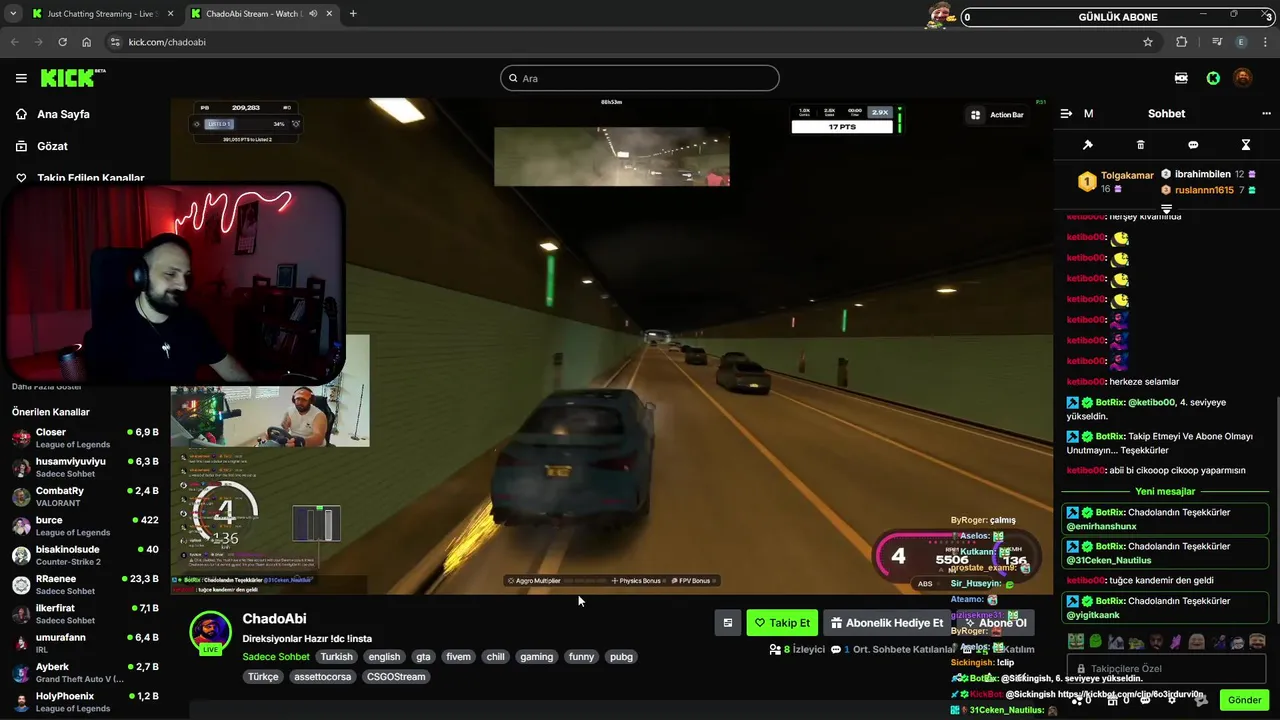The height and width of the screenshot is (720, 1280).
Task: Click the Yeni mesajlar new messages divider
Action: click(x=1165, y=491)
